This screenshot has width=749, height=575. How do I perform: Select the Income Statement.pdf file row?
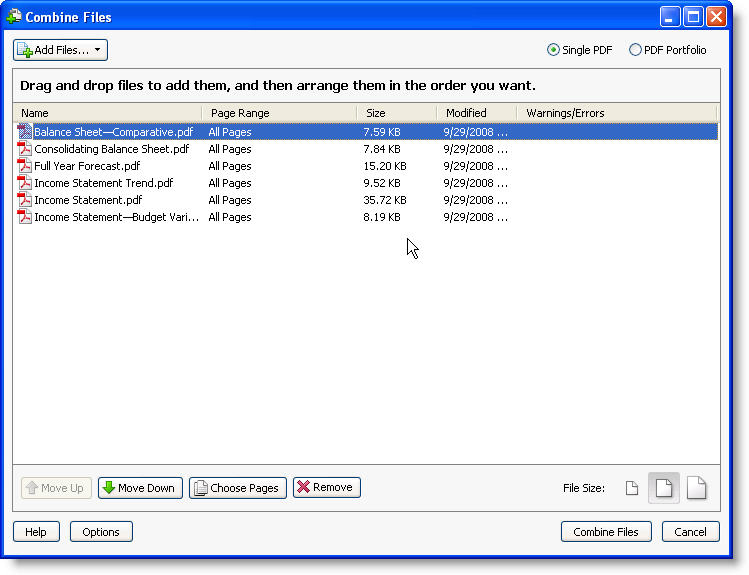point(365,200)
